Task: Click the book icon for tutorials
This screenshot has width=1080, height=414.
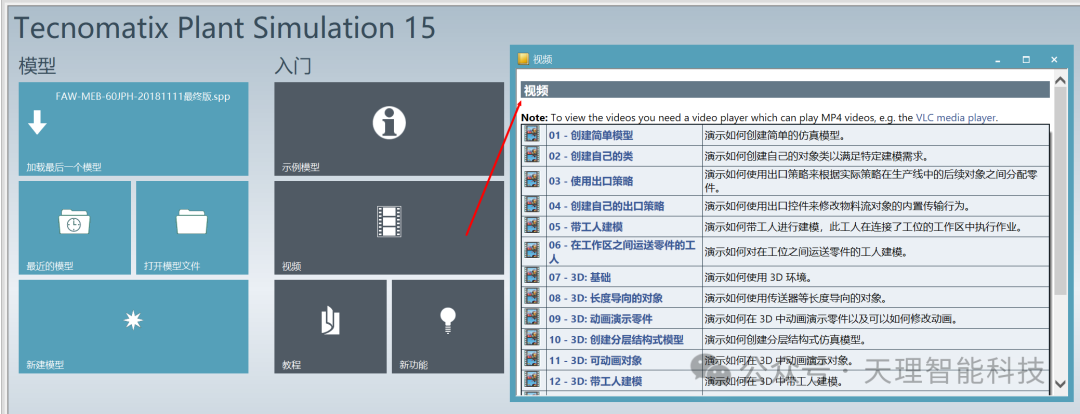Action: [x=331, y=321]
